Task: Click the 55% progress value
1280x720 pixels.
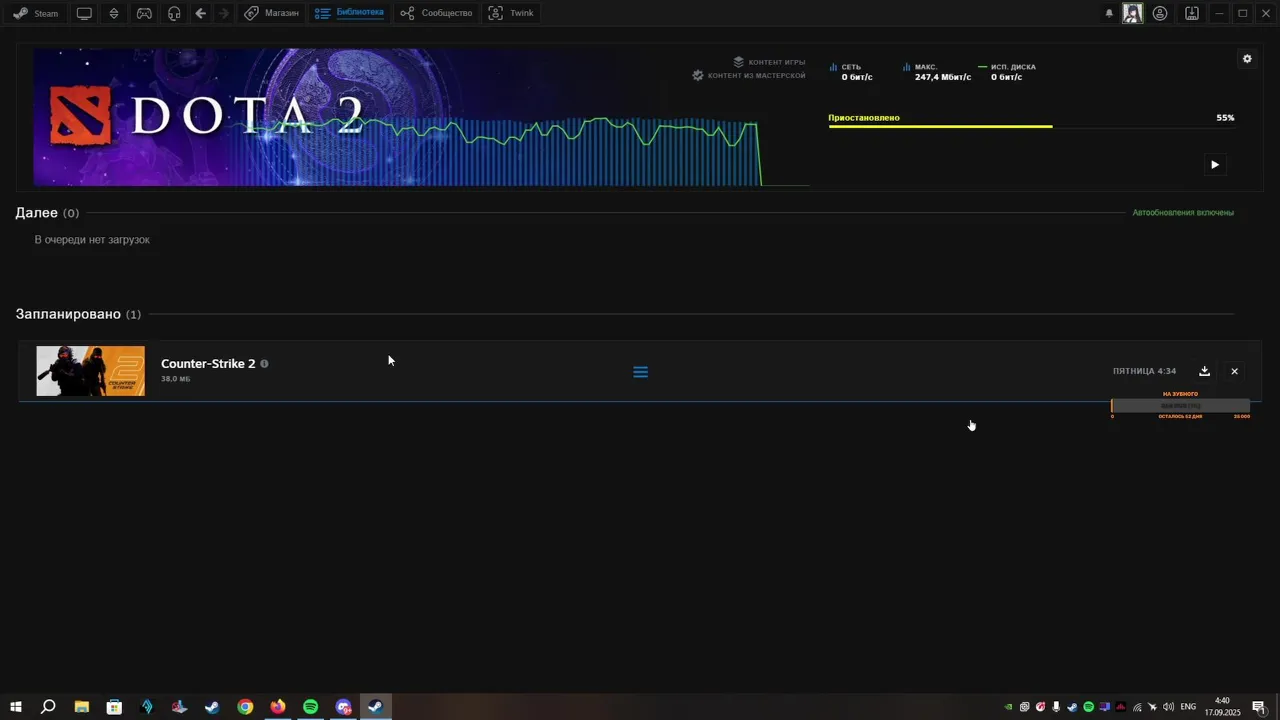Action: pos(1225,118)
